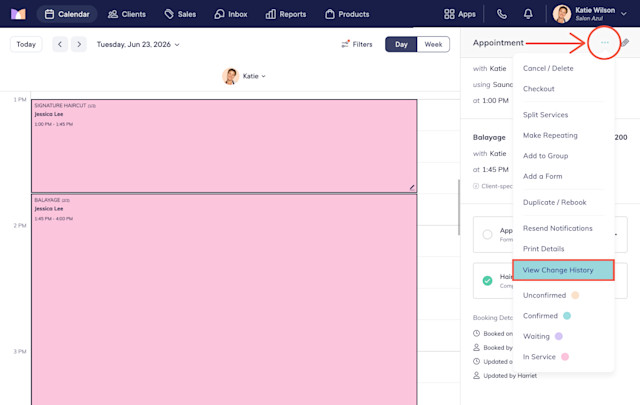640x405 pixels.
Task: Set status to Unconfirmed
Action: coord(544,295)
